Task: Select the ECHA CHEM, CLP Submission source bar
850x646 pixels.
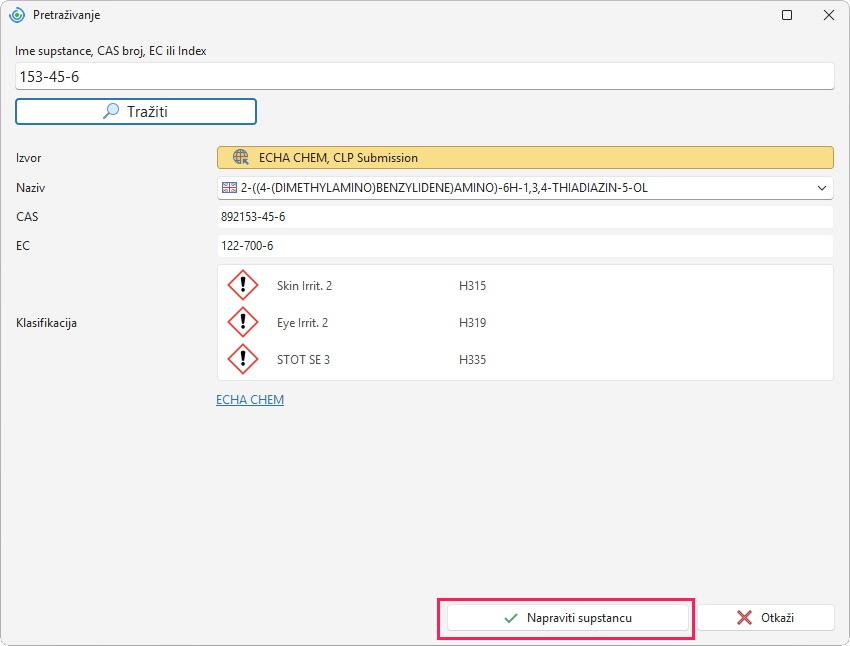Action: point(525,158)
